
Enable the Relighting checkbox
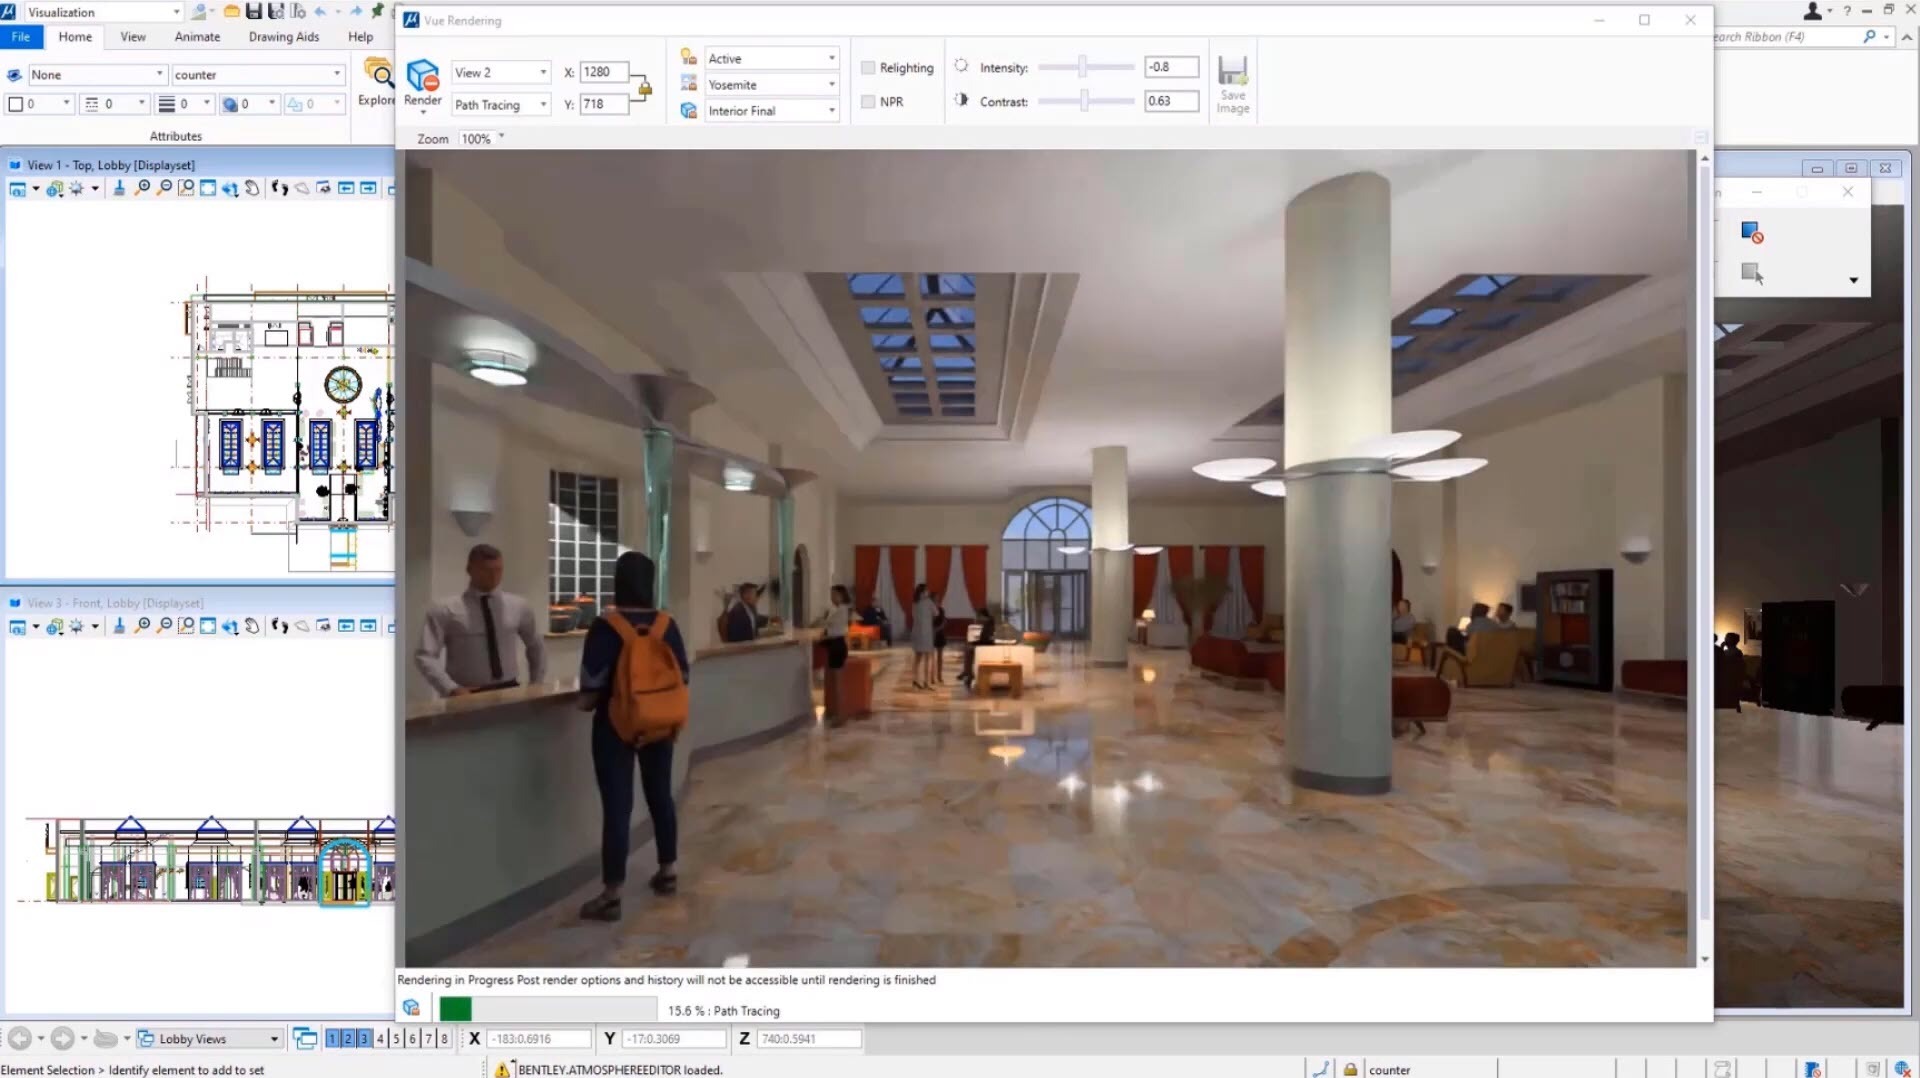click(x=868, y=67)
